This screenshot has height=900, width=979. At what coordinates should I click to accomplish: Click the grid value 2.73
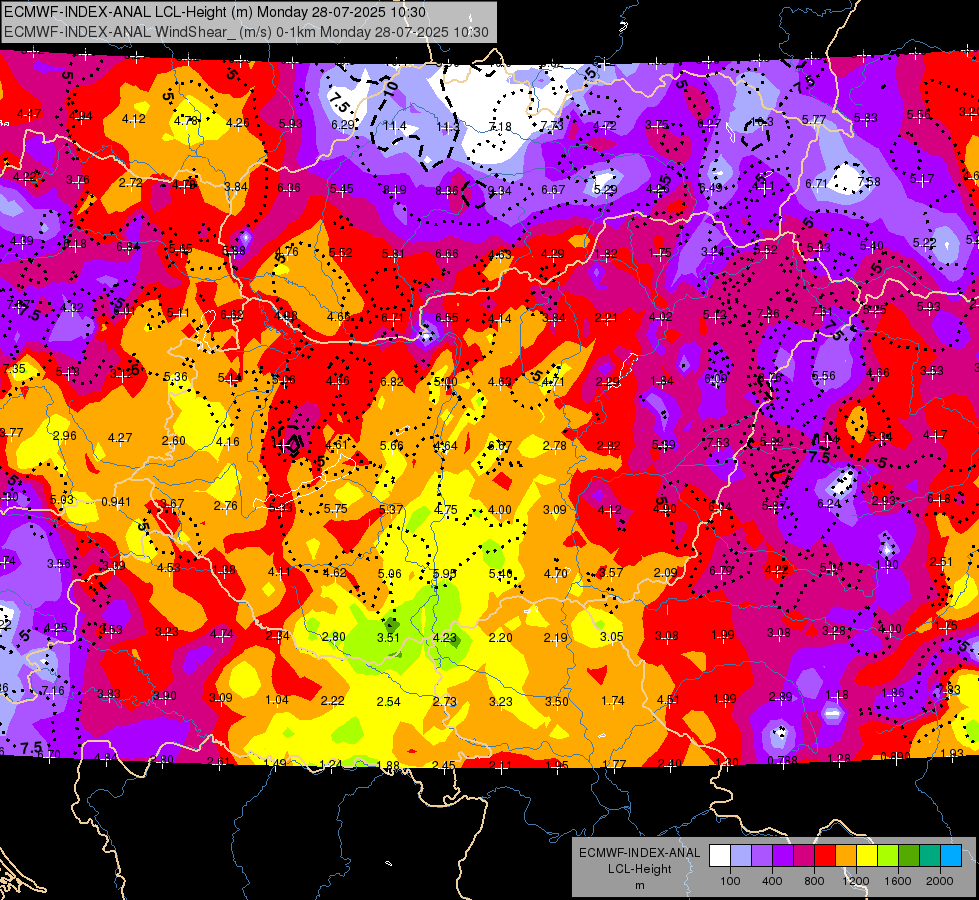pyautogui.click(x=445, y=701)
